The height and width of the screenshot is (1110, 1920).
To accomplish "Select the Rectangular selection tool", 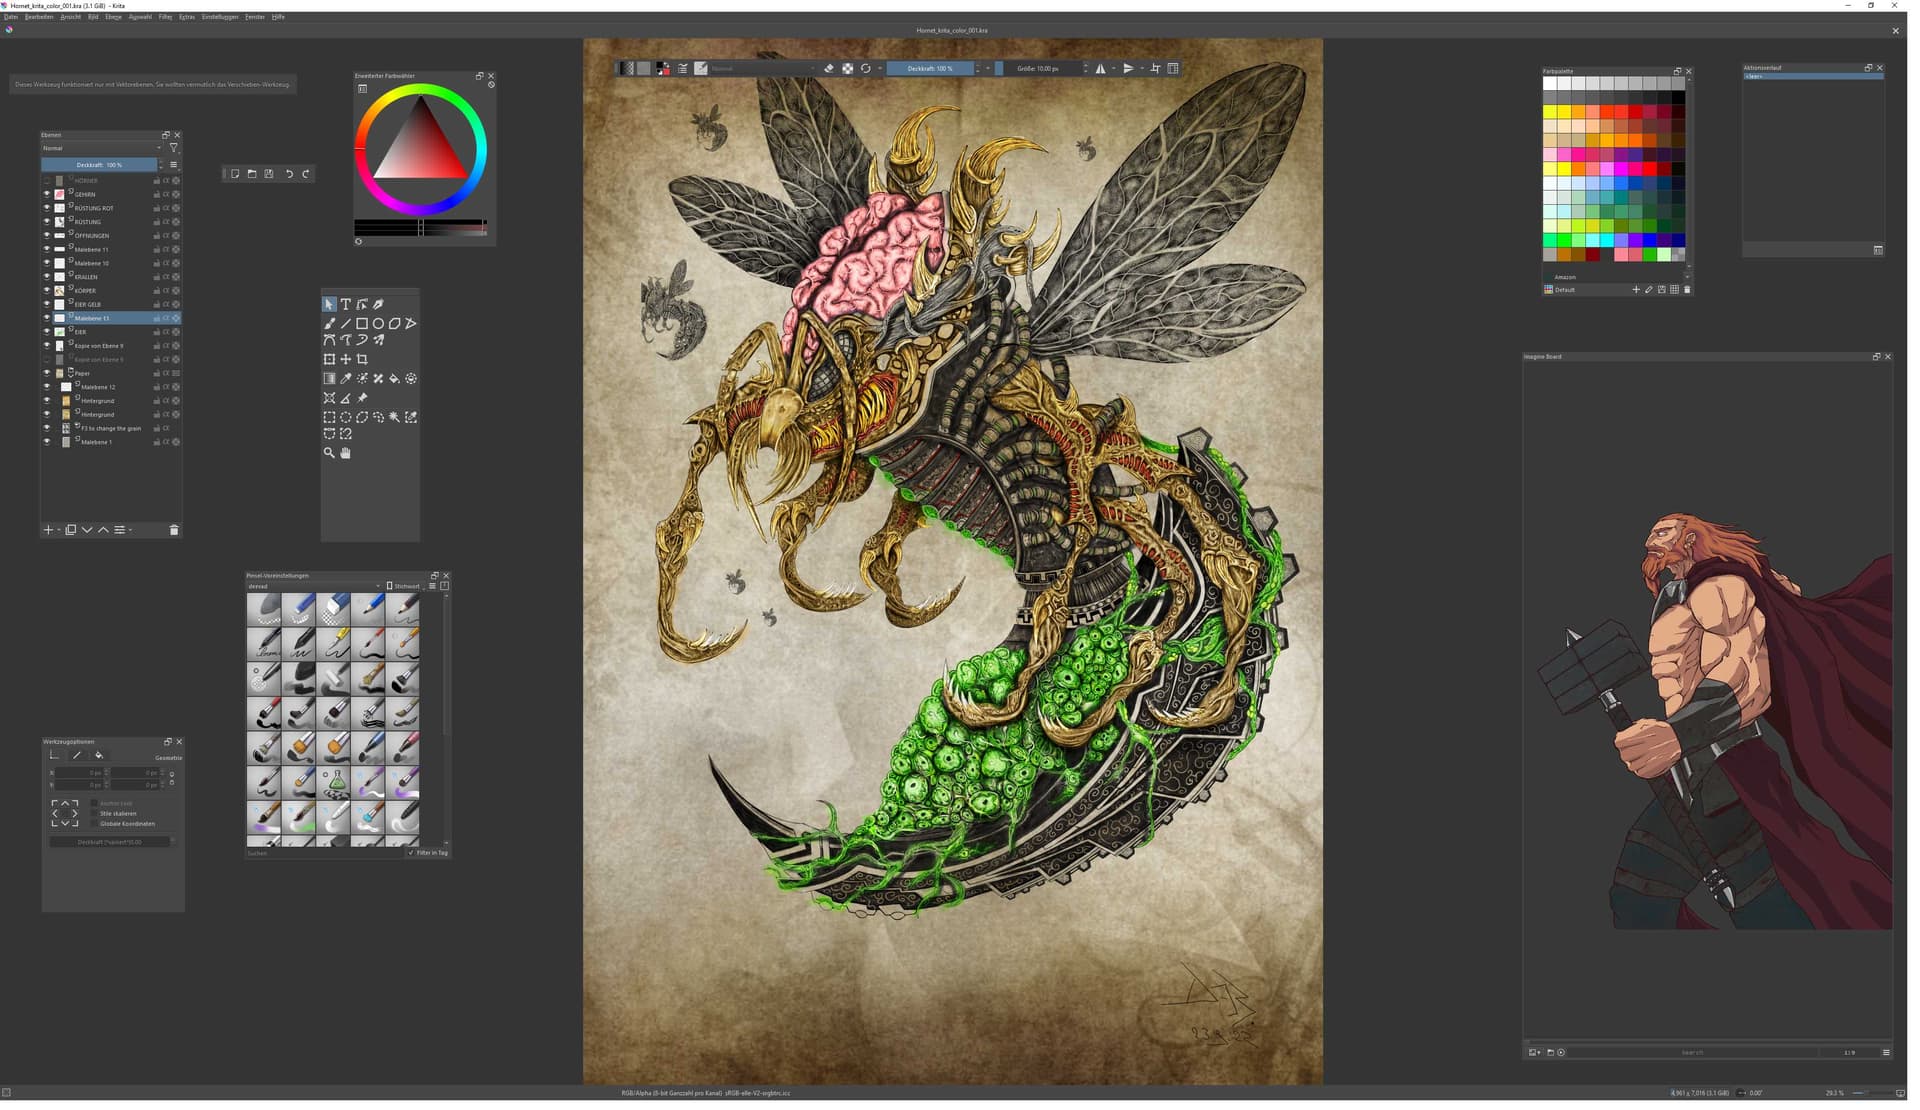I will (x=329, y=419).
